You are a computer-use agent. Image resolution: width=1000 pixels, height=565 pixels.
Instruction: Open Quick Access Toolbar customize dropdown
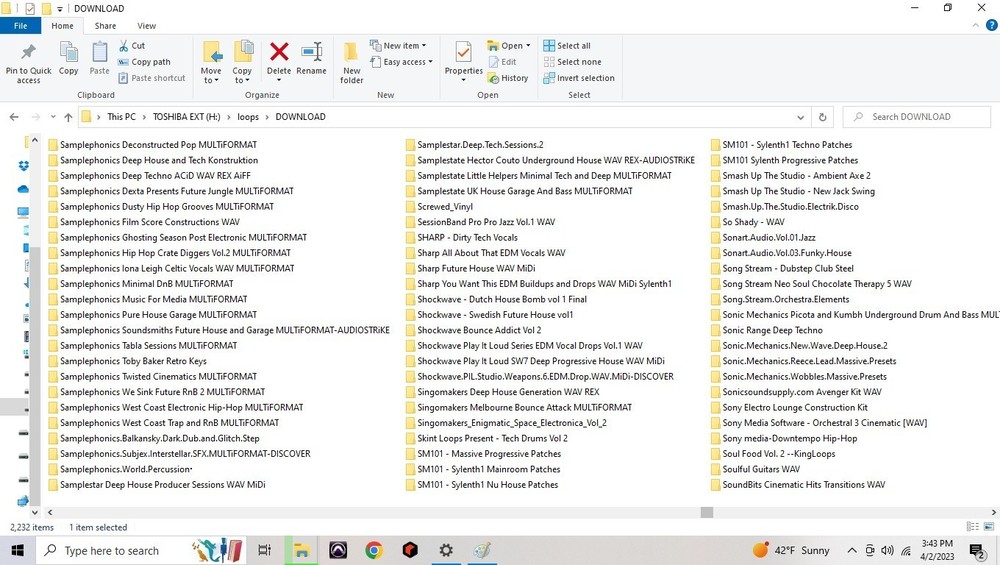pos(60,9)
